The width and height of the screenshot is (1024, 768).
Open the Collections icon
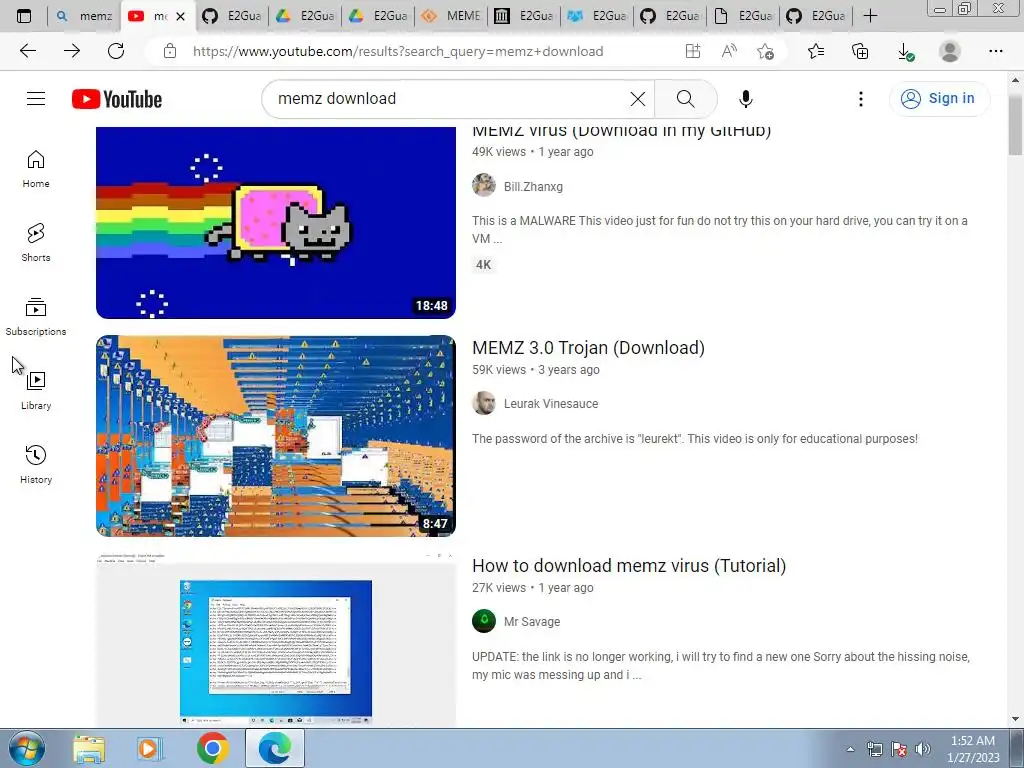pyautogui.click(x=860, y=51)
